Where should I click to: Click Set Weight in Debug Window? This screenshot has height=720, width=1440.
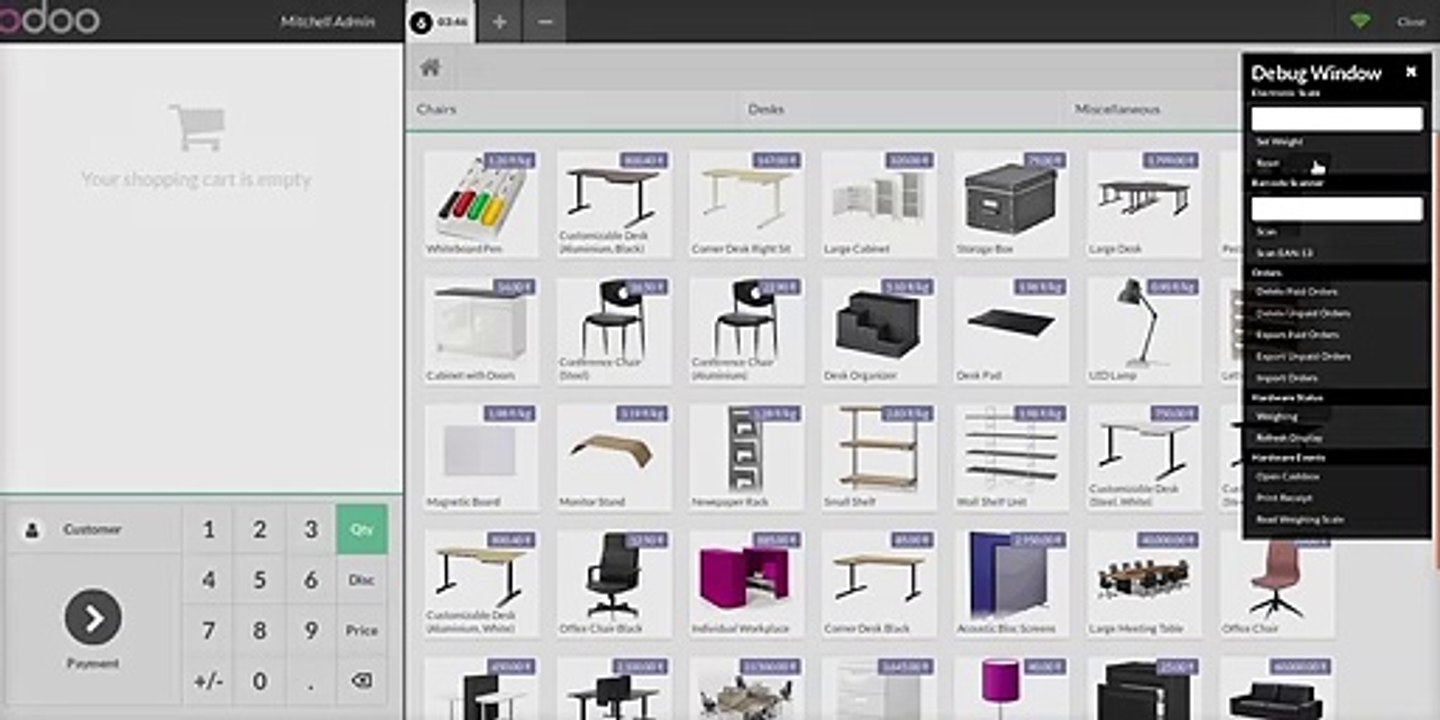(x=1279, y=142)
